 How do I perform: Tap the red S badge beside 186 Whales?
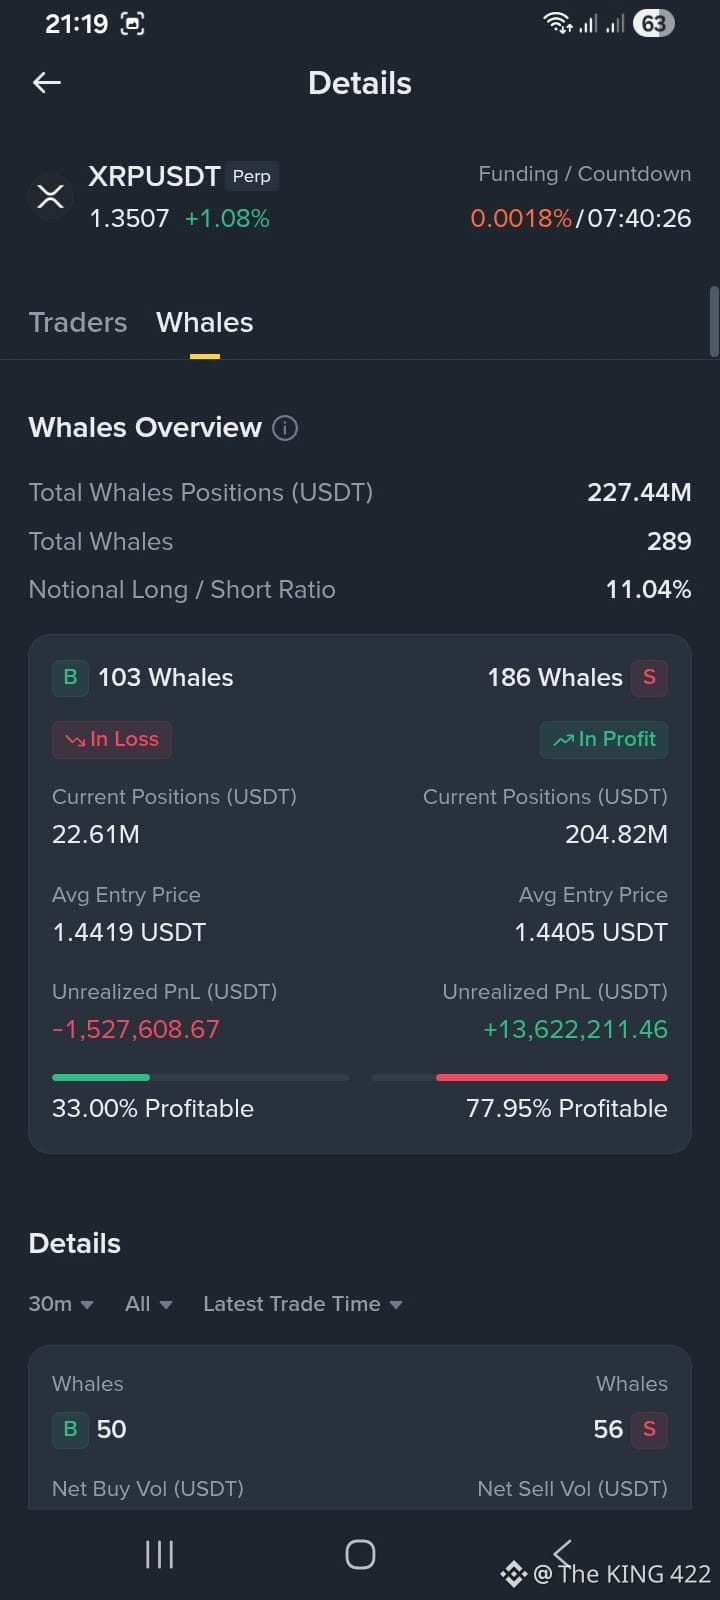point(649,678)
